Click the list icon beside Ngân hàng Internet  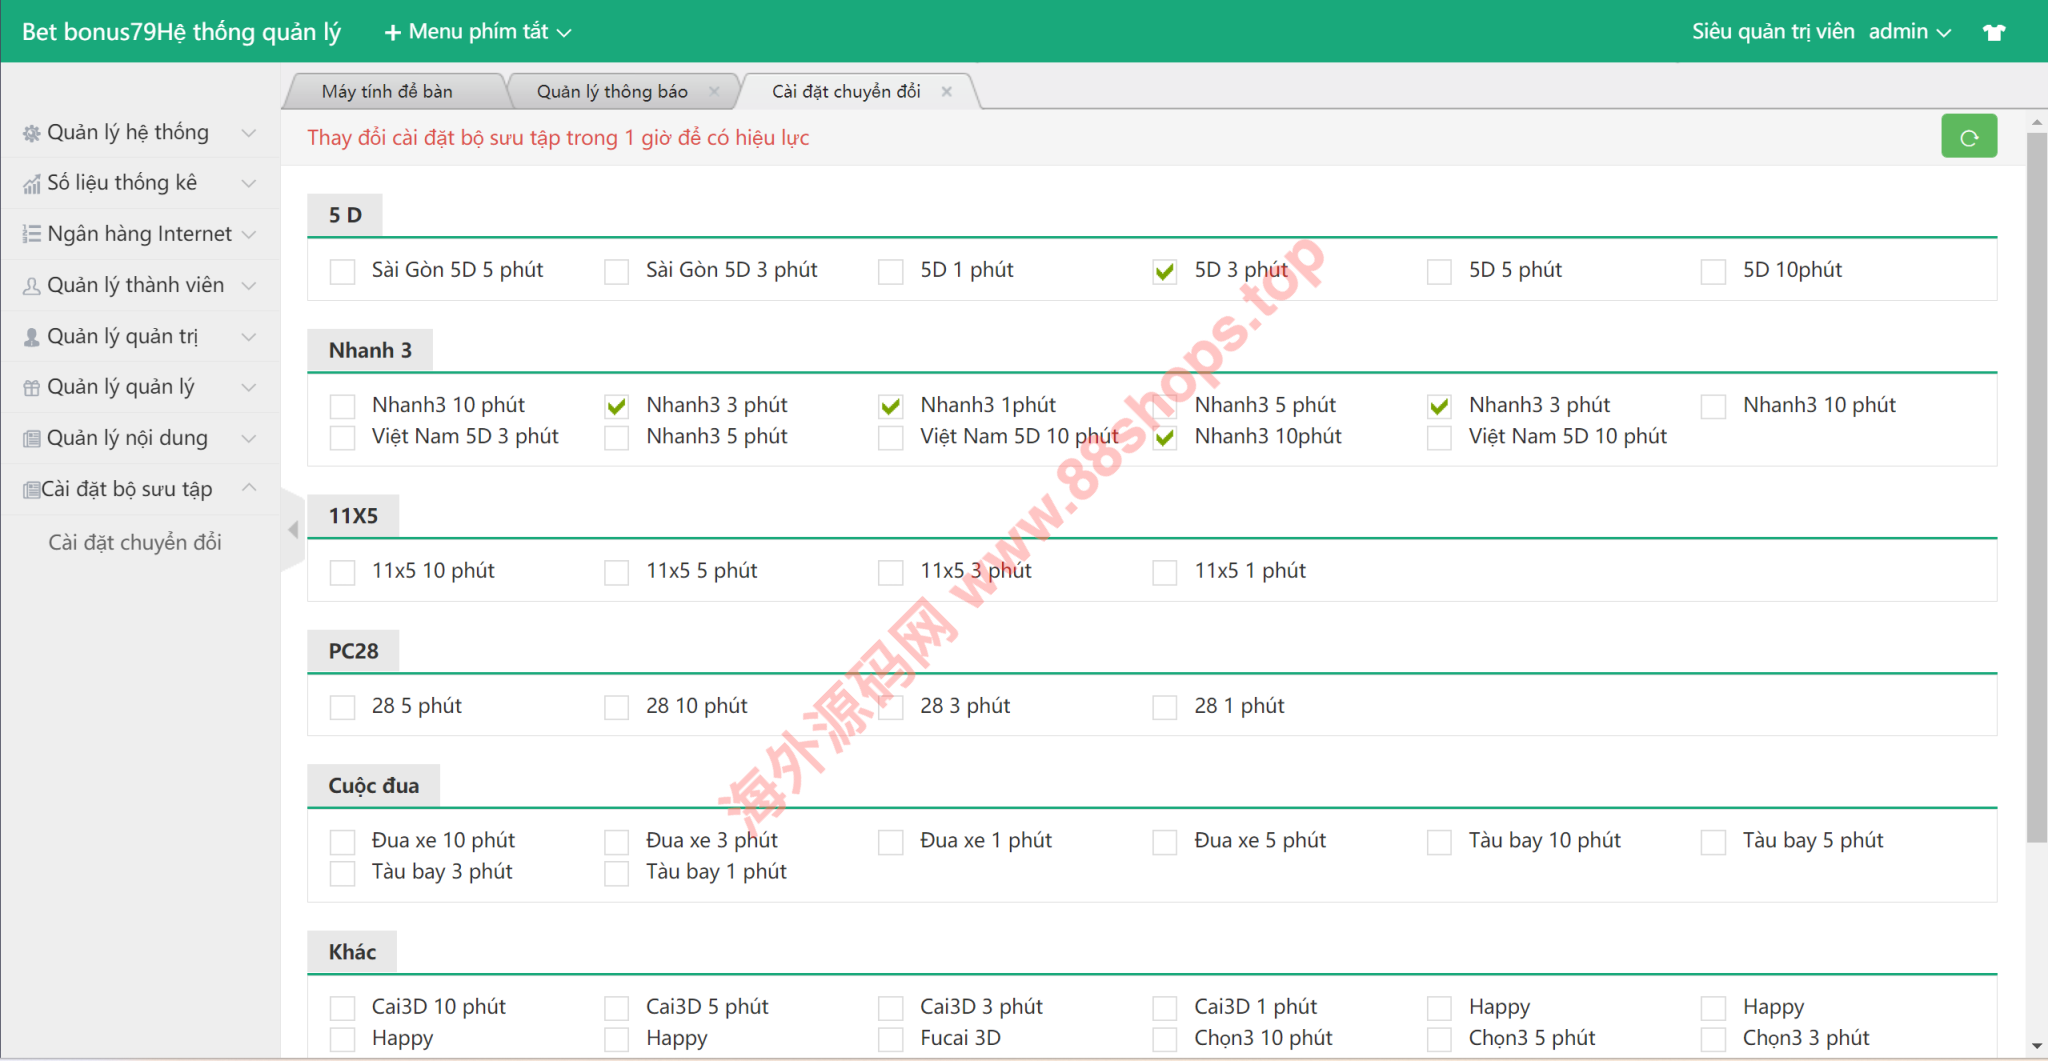pos(32,234)
